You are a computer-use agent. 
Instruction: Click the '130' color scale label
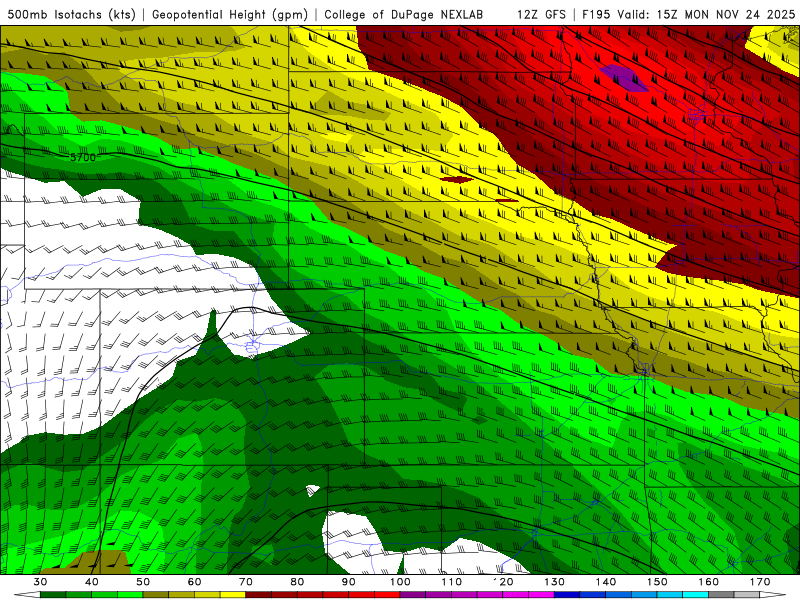[554, 582]
